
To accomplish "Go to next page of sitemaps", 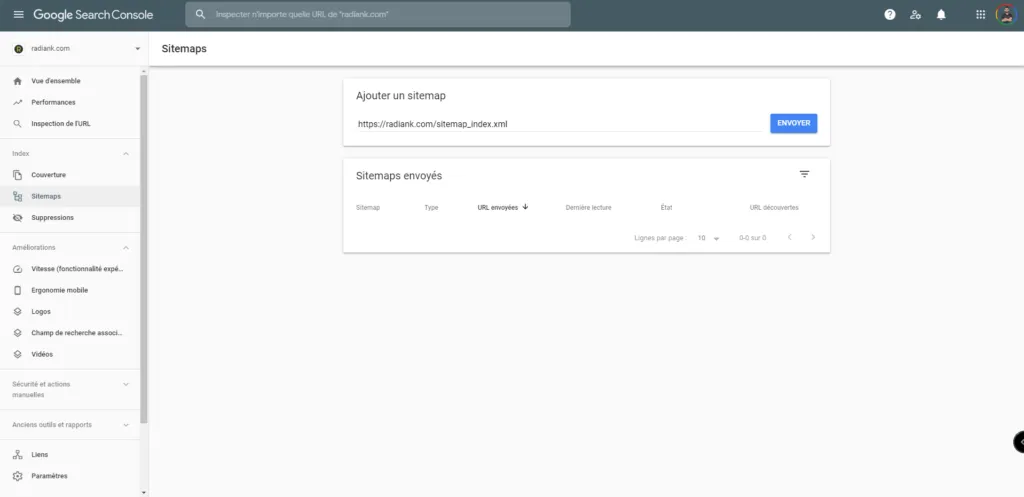I will click(x=813, y=238).
